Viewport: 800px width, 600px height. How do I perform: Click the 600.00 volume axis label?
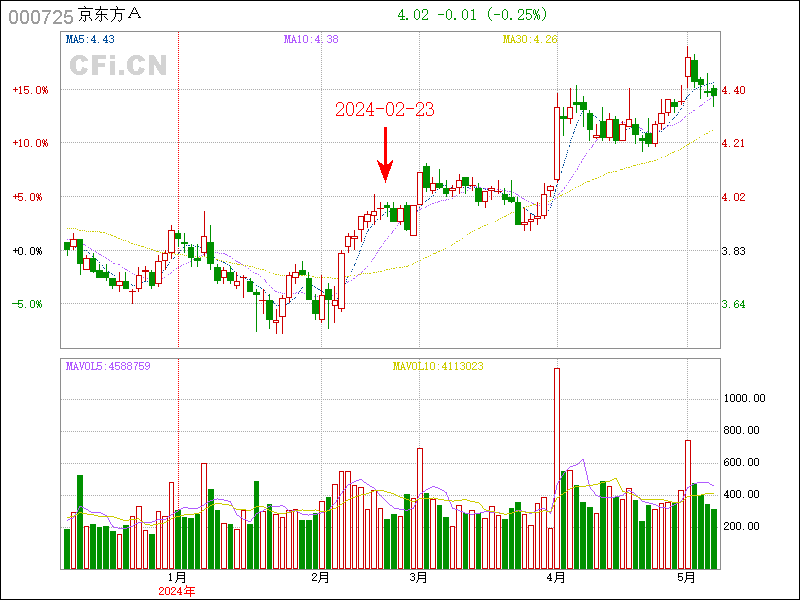(x=741, y=463)
